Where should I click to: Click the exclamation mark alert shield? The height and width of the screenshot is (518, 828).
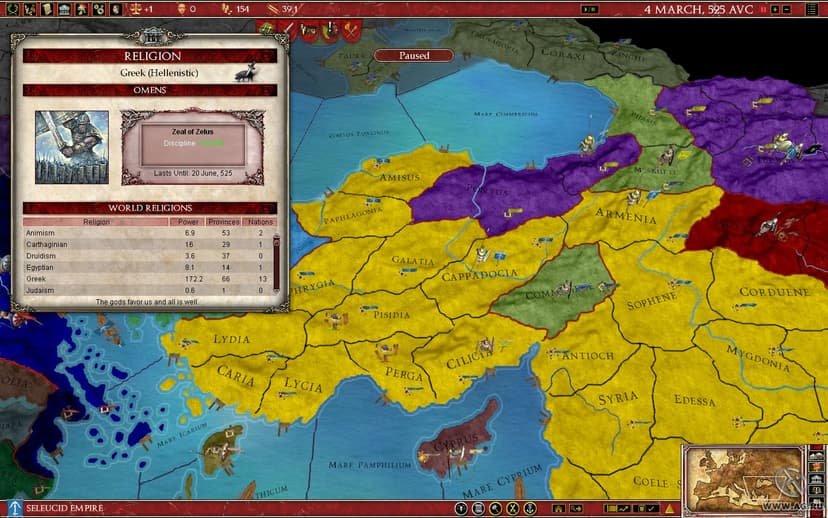330,32
